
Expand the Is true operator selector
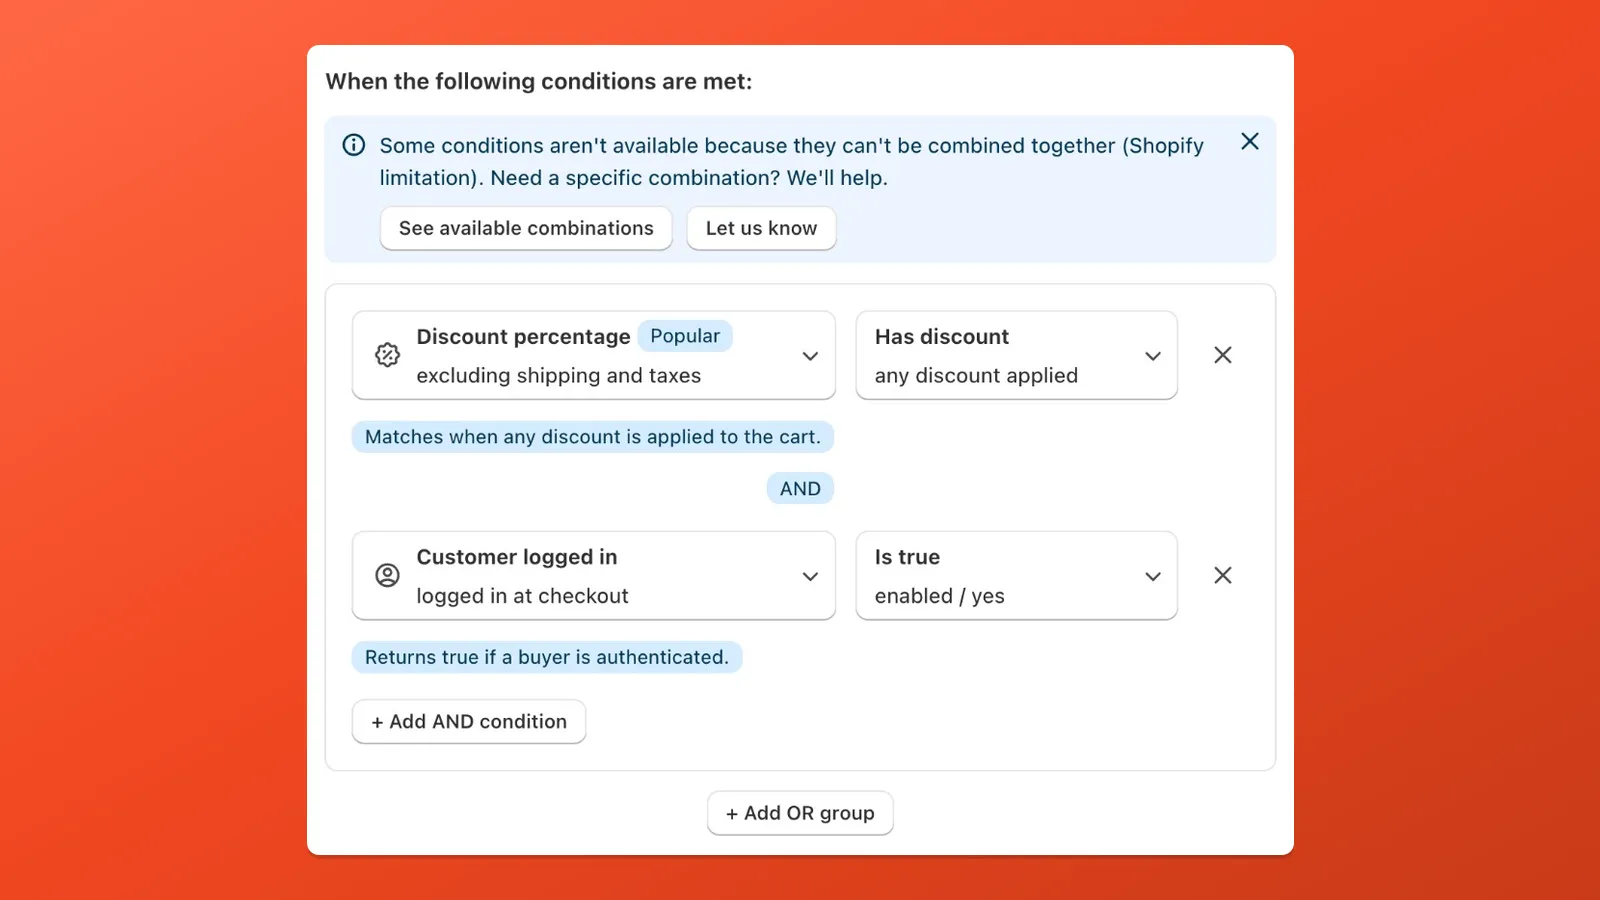[1152, 575]
